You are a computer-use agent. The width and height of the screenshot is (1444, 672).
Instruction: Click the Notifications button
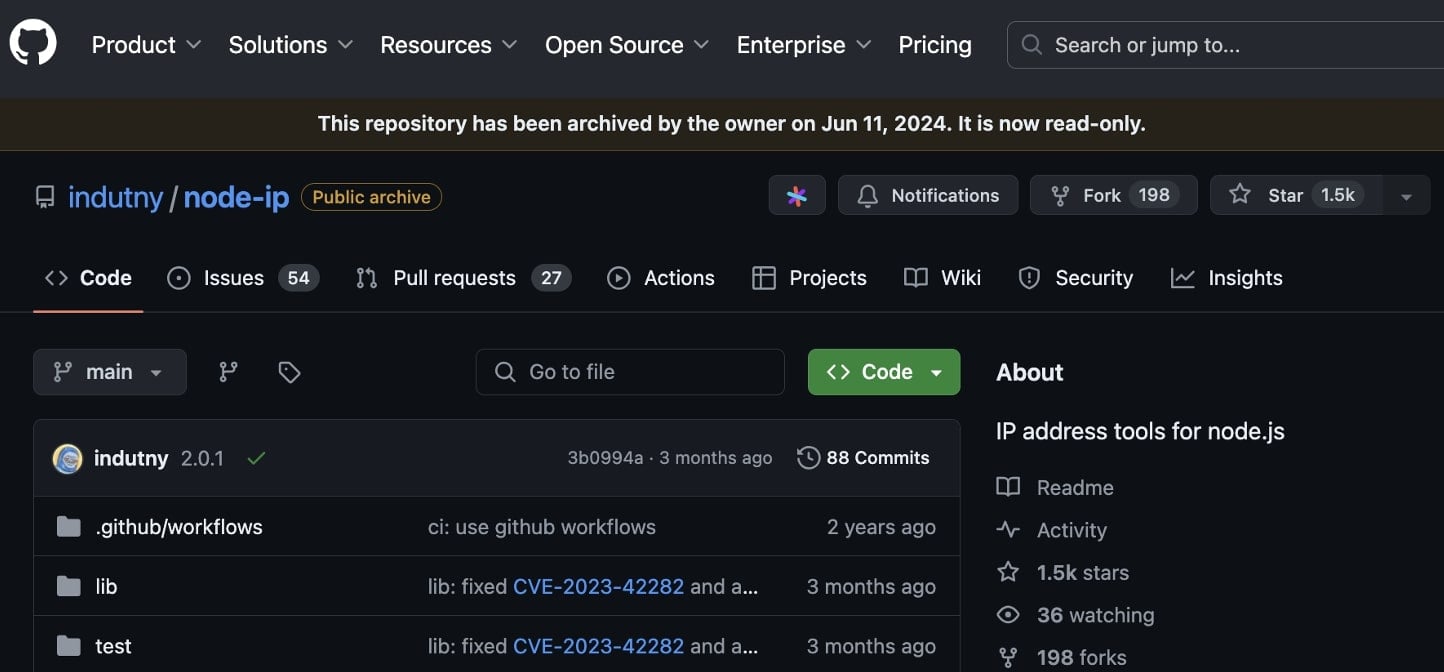(x=928, y=195)
